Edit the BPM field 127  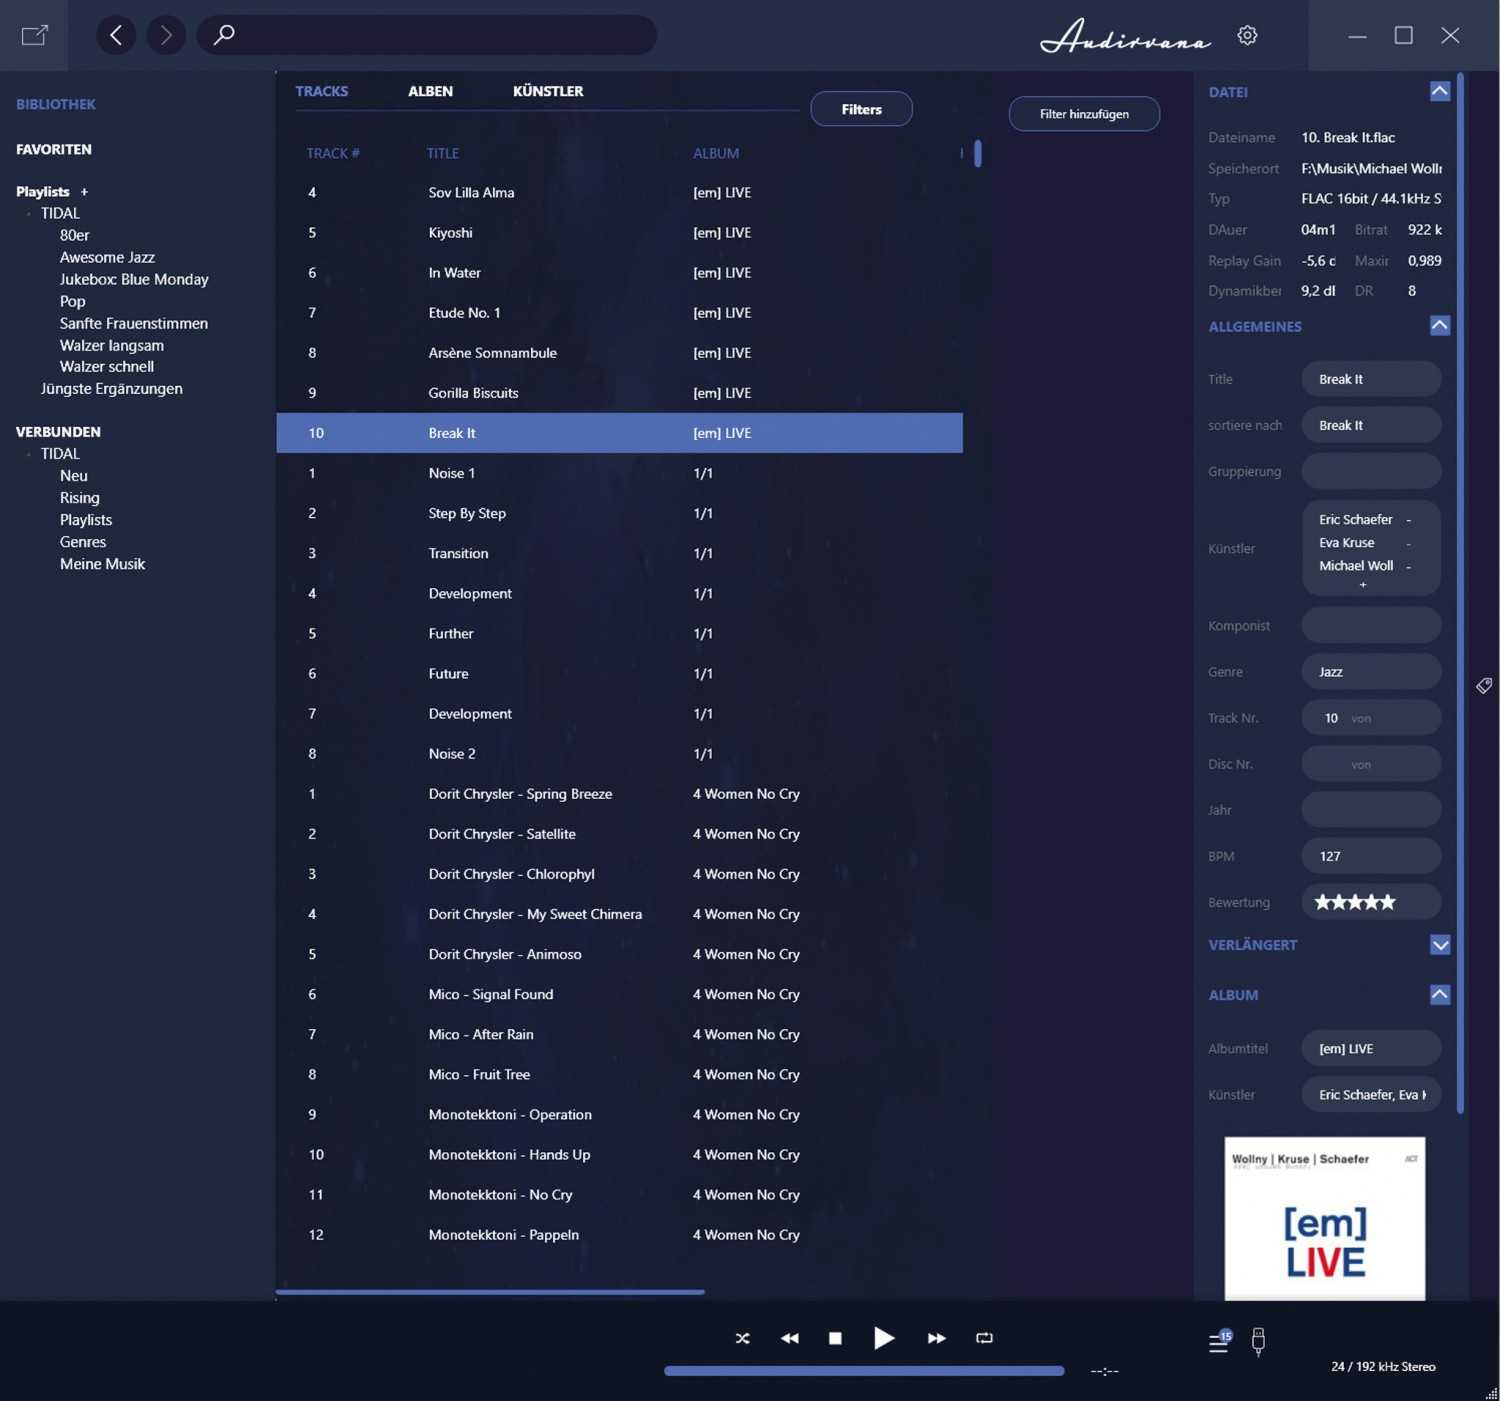click(x=1371, y=856)
